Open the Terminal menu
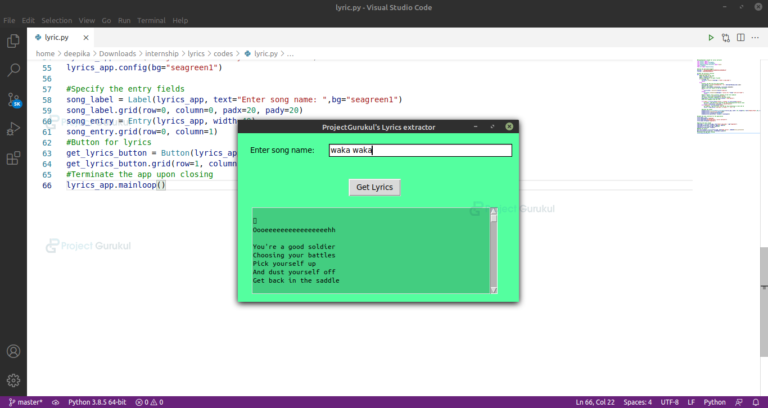 click(151, 21)
